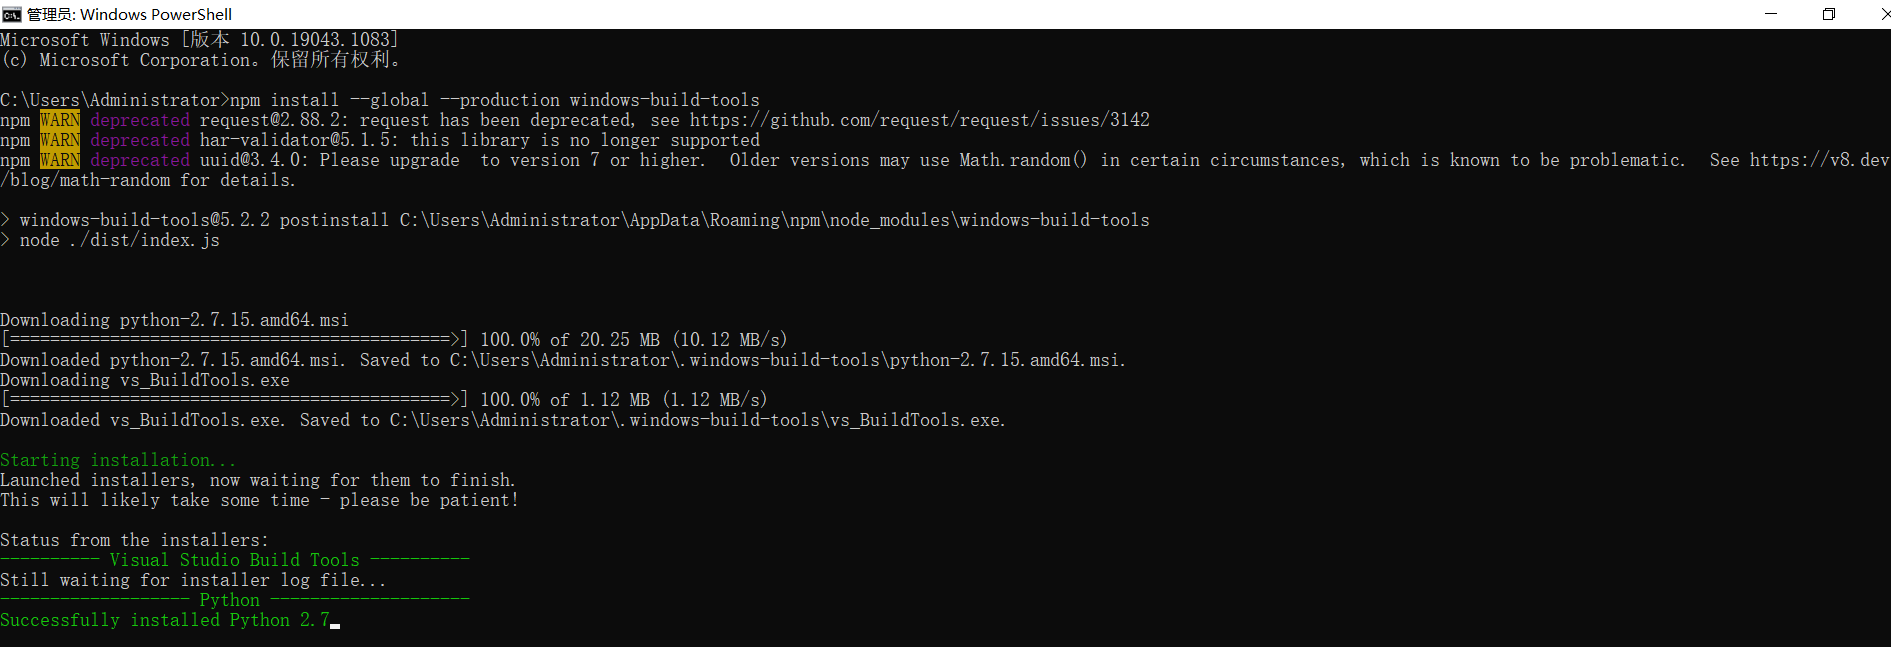The width and height of the screenshot is (1891, 647).
Task: Click the blinking cursor after Python 2.7
Action: coord(335,625)
